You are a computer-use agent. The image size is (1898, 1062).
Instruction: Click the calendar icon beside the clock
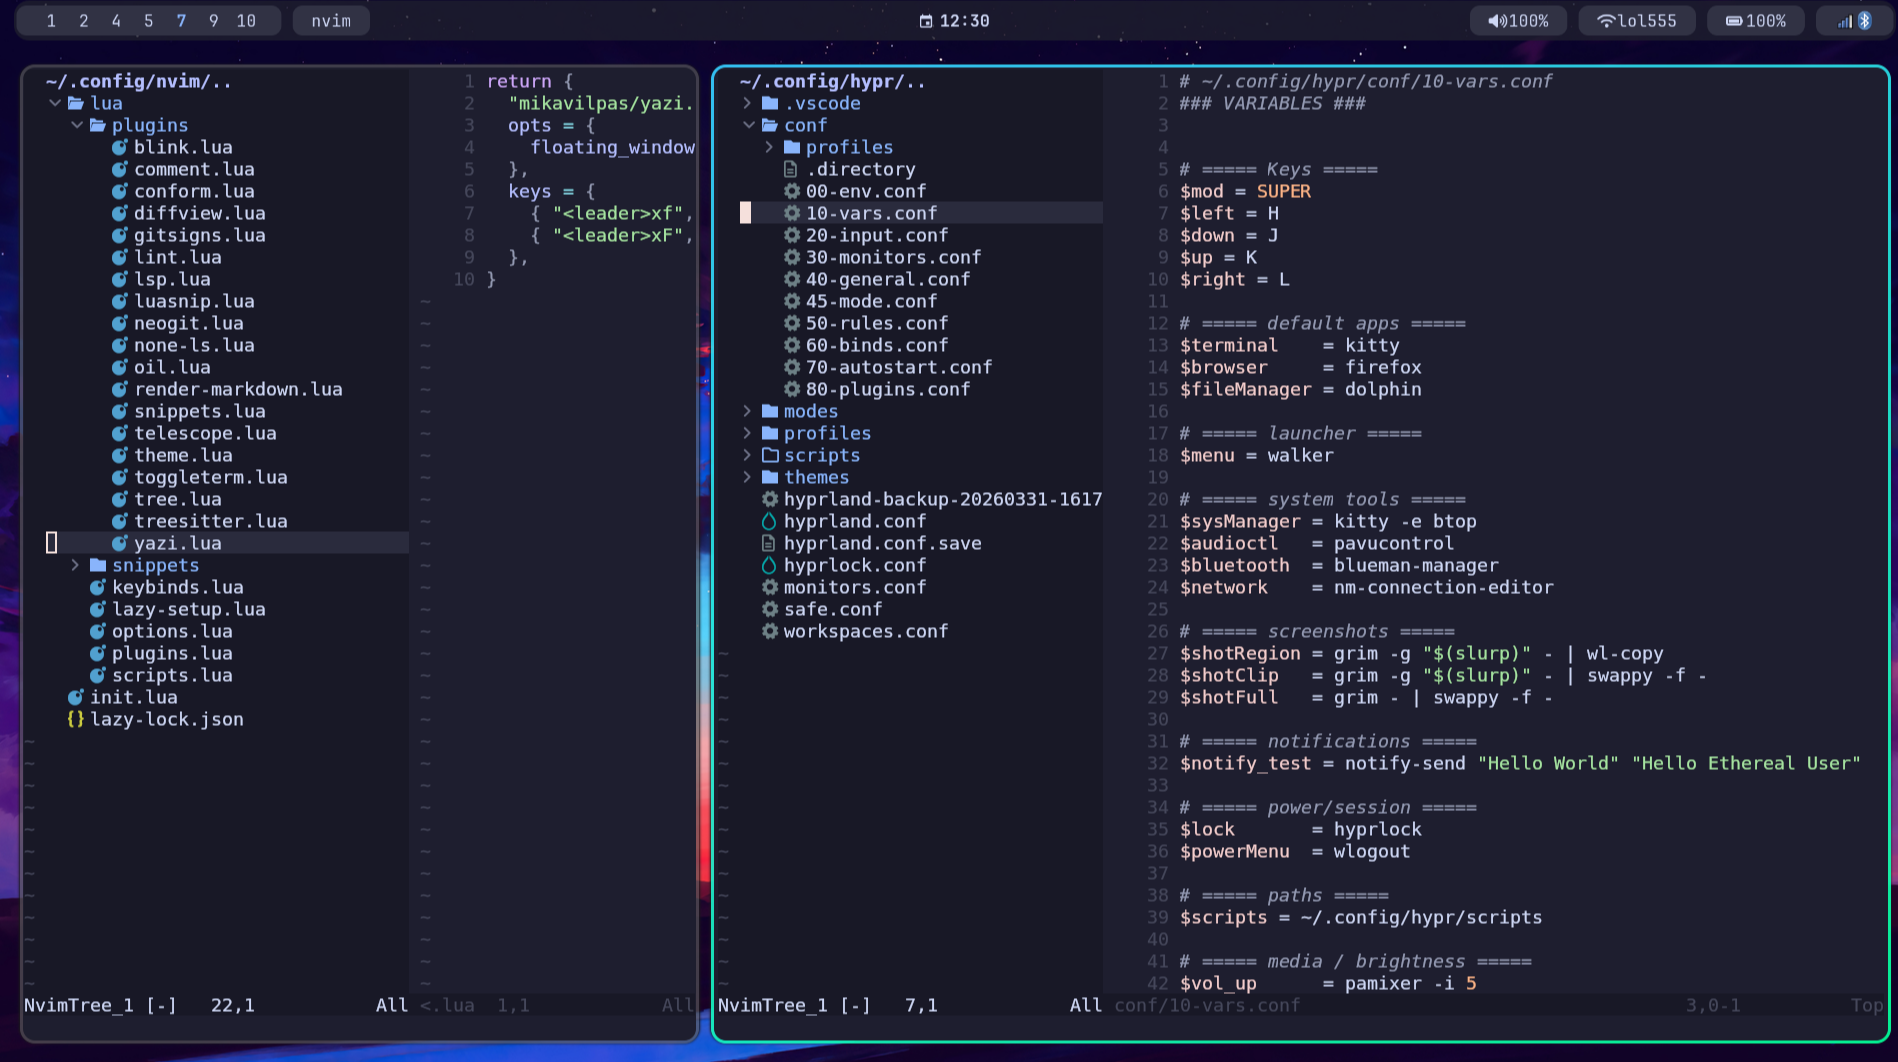pos(926,21)
